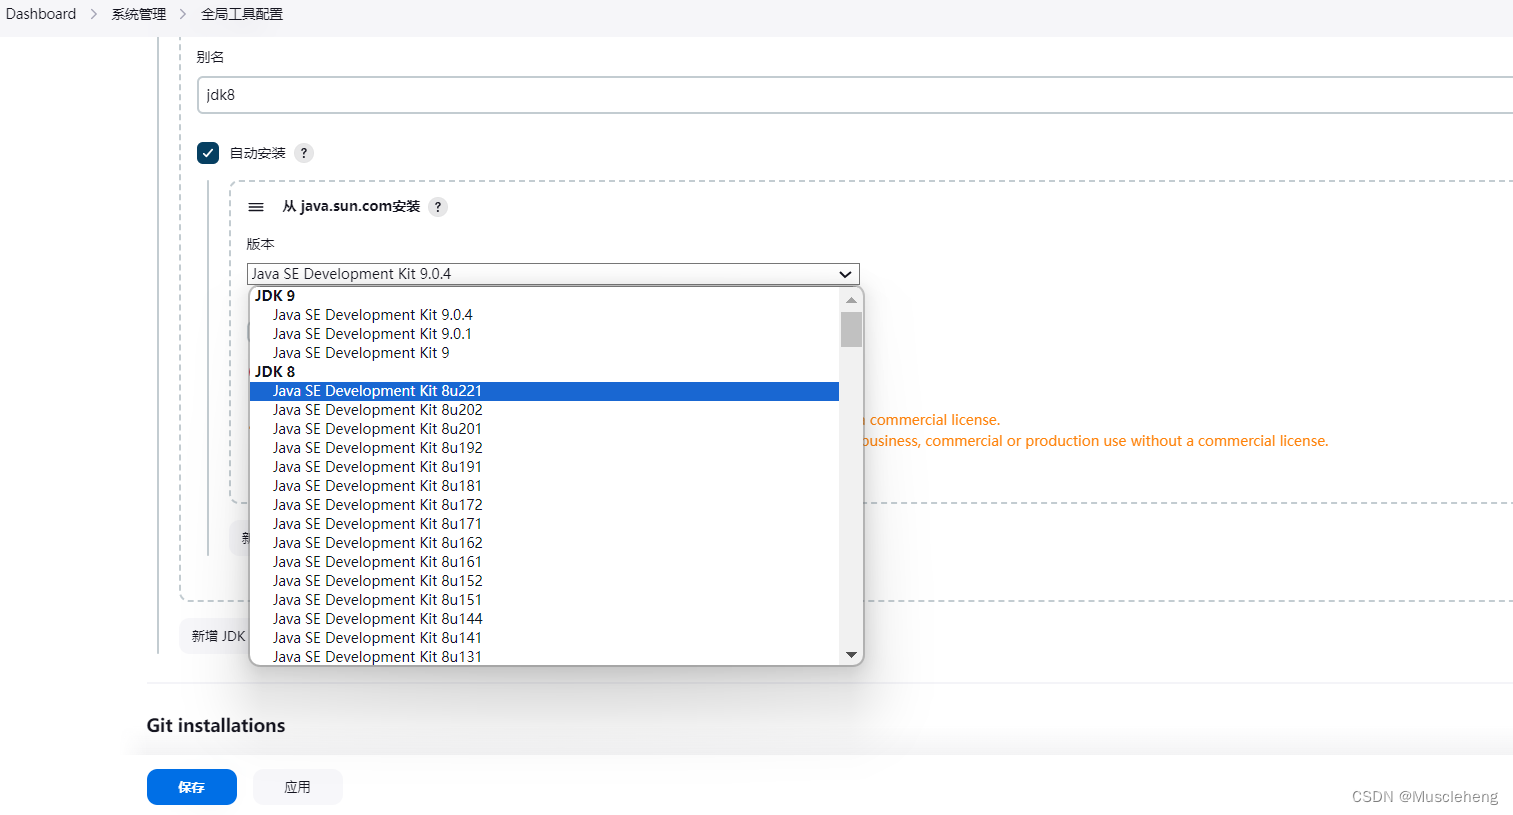Pick Java SE Development Kit 8u192
The height and width of the screenshot is (815, 1513).
click(544, 448)
